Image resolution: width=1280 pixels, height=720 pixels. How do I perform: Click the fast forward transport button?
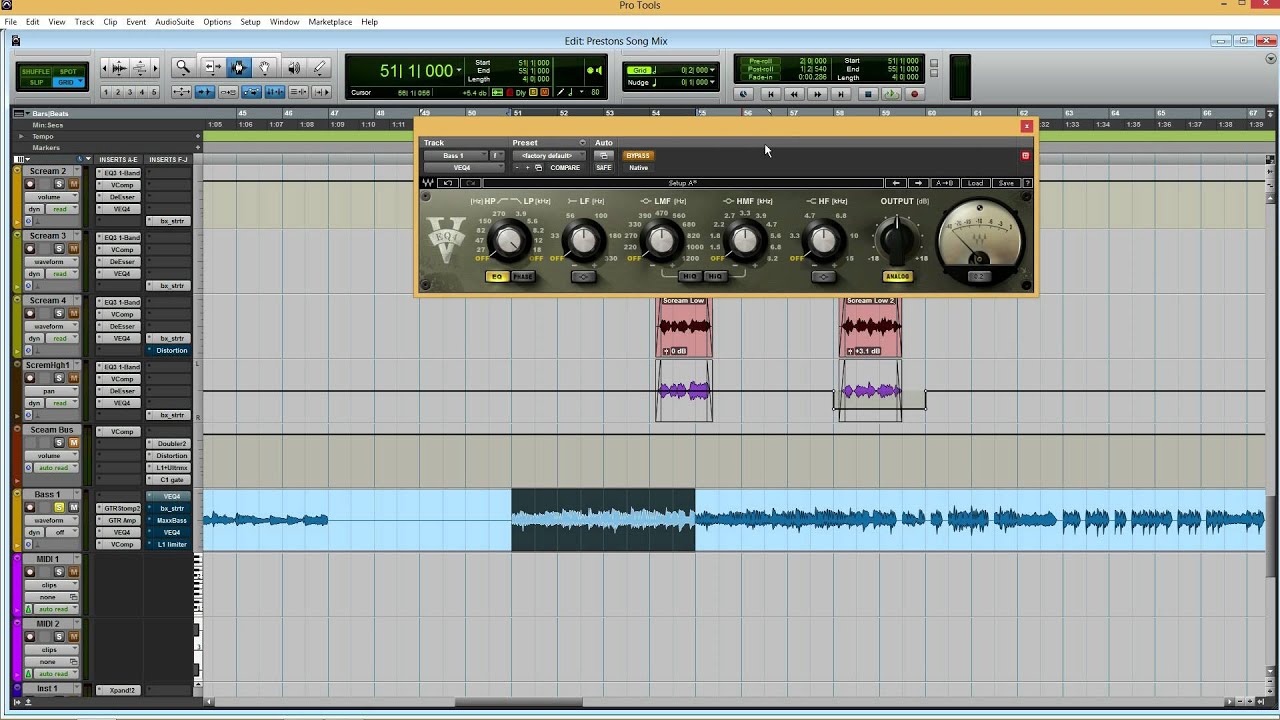(818, 94)
